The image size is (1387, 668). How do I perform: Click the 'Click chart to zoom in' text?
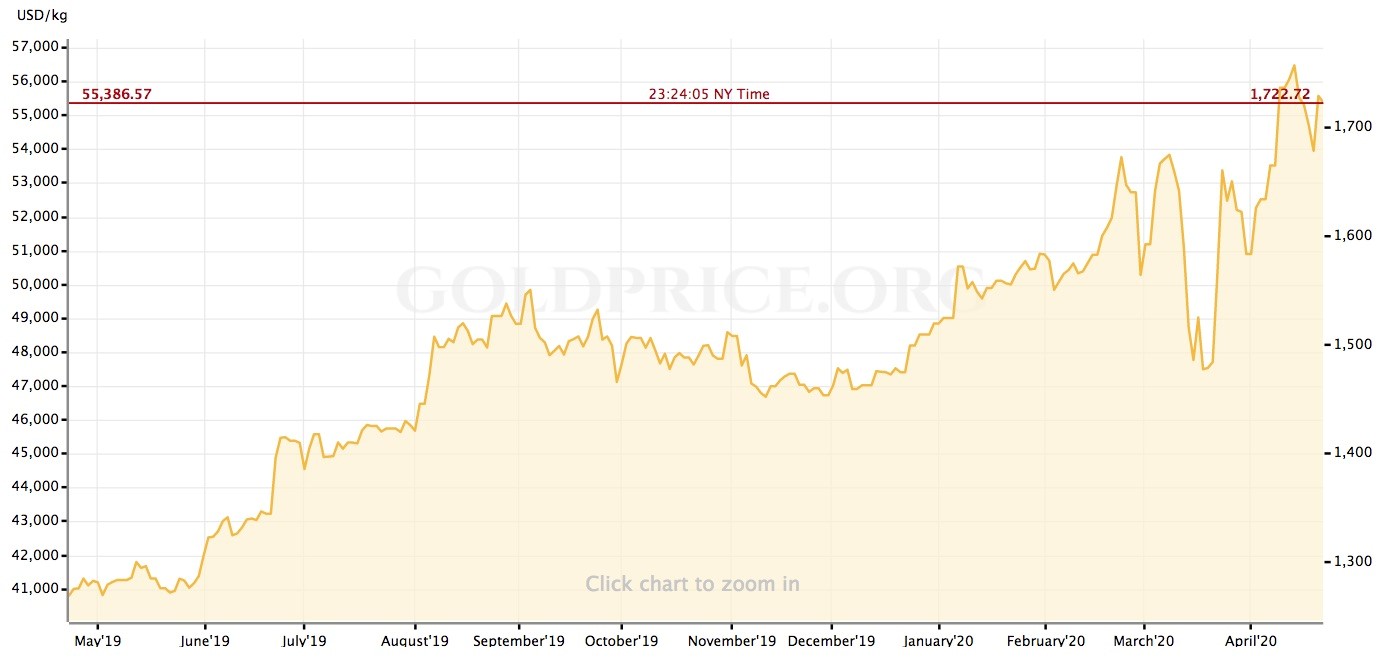pos(692,584)
